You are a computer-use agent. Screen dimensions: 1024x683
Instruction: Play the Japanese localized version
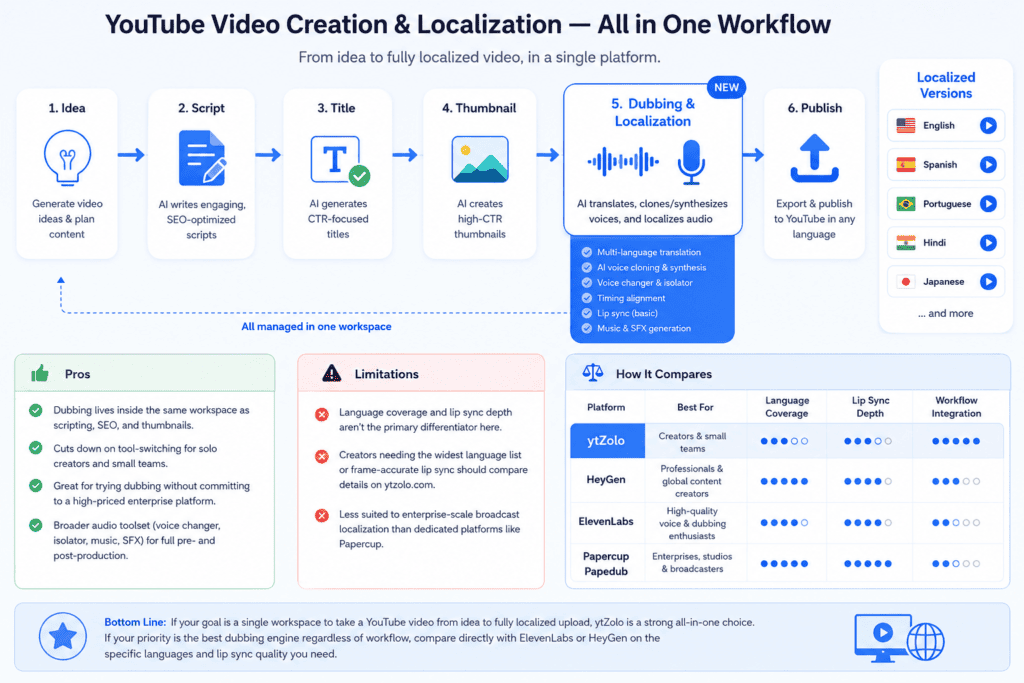tap(988, 281)
